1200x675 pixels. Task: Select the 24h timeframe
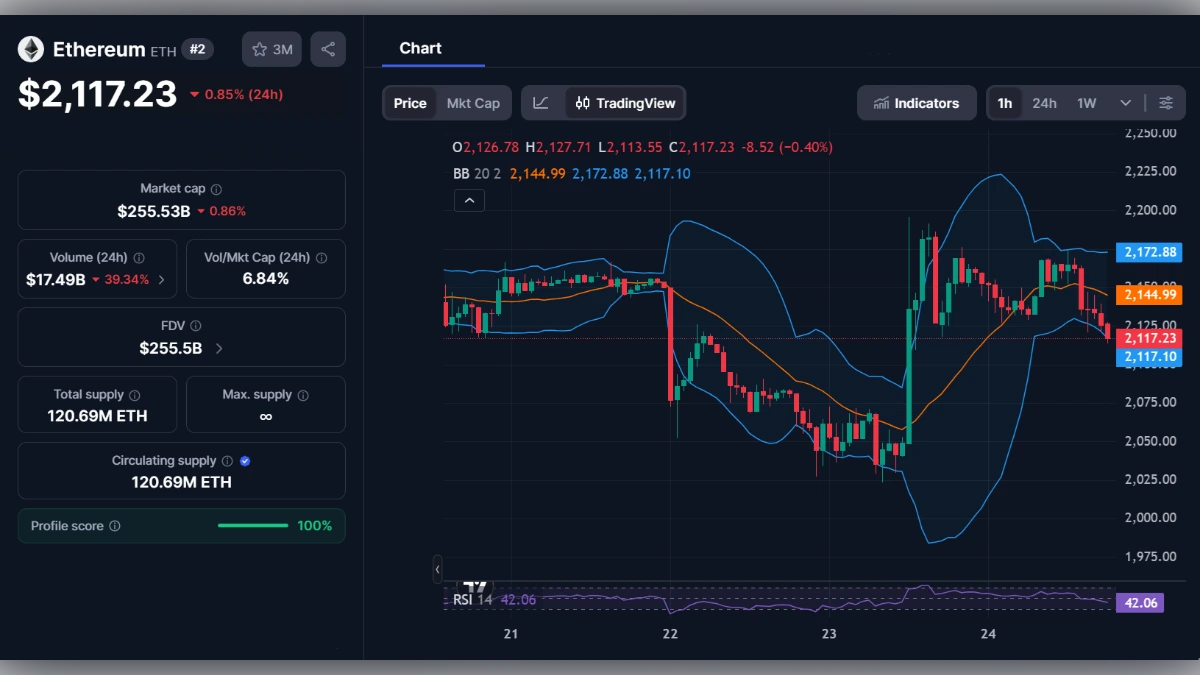coord(1044,102)
